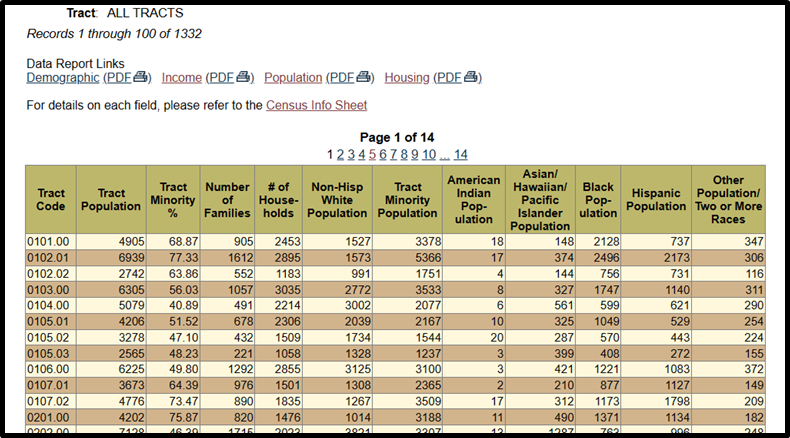
Task: Open the Population PDF printer icon
Action: pyautogui.click(x=365, y=78)
